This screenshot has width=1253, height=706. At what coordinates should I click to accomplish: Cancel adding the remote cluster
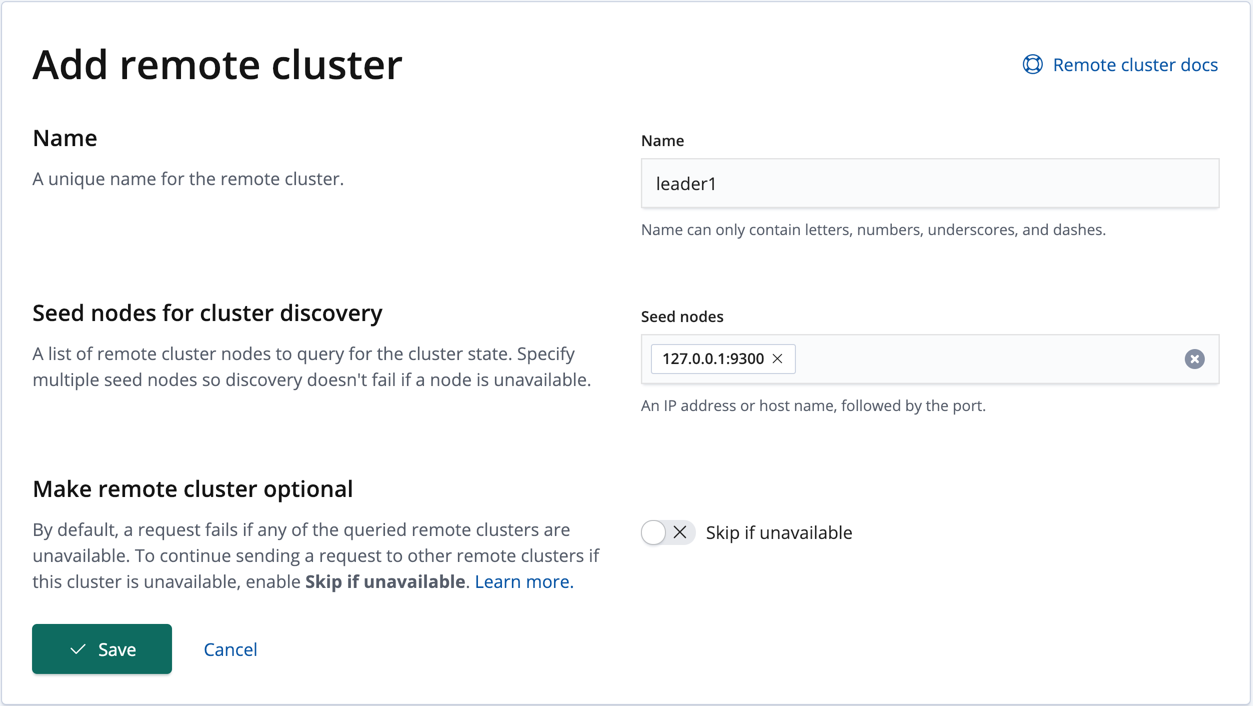click(230, 649)
